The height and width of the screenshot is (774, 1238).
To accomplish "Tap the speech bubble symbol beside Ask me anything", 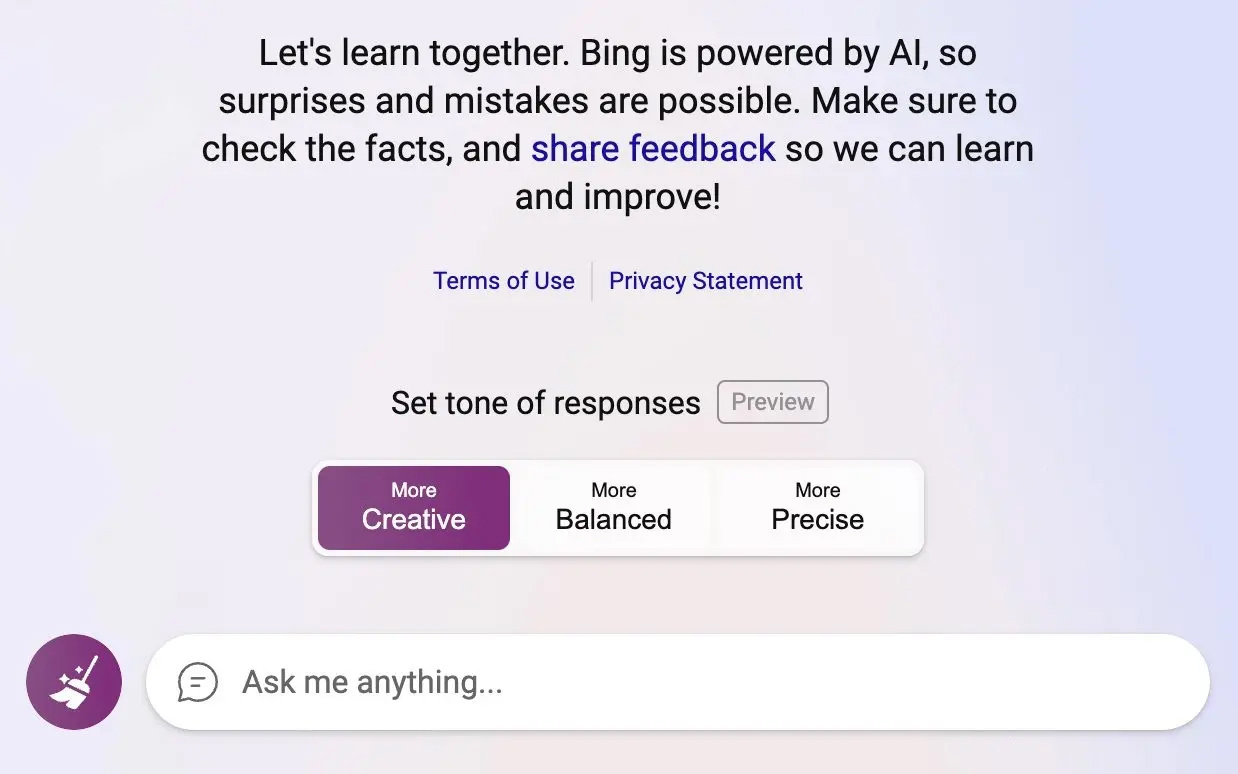I will click(197, 682).
